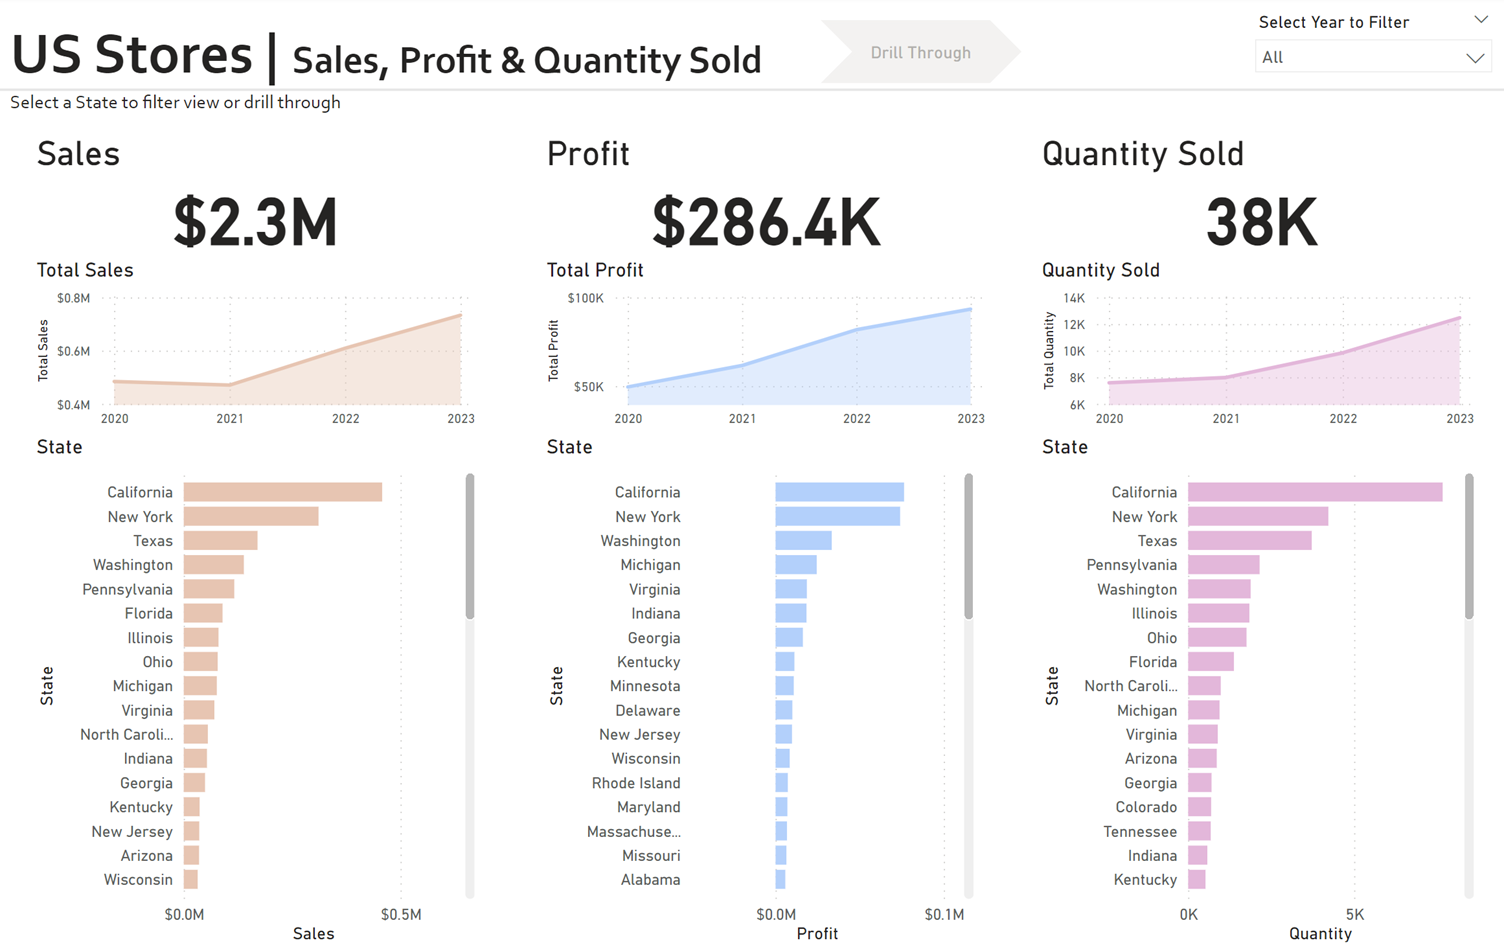Click the 2022 label on Total Profit chart
The height and width of the screenshot is (947, 1504).
(x=856, y=419)
